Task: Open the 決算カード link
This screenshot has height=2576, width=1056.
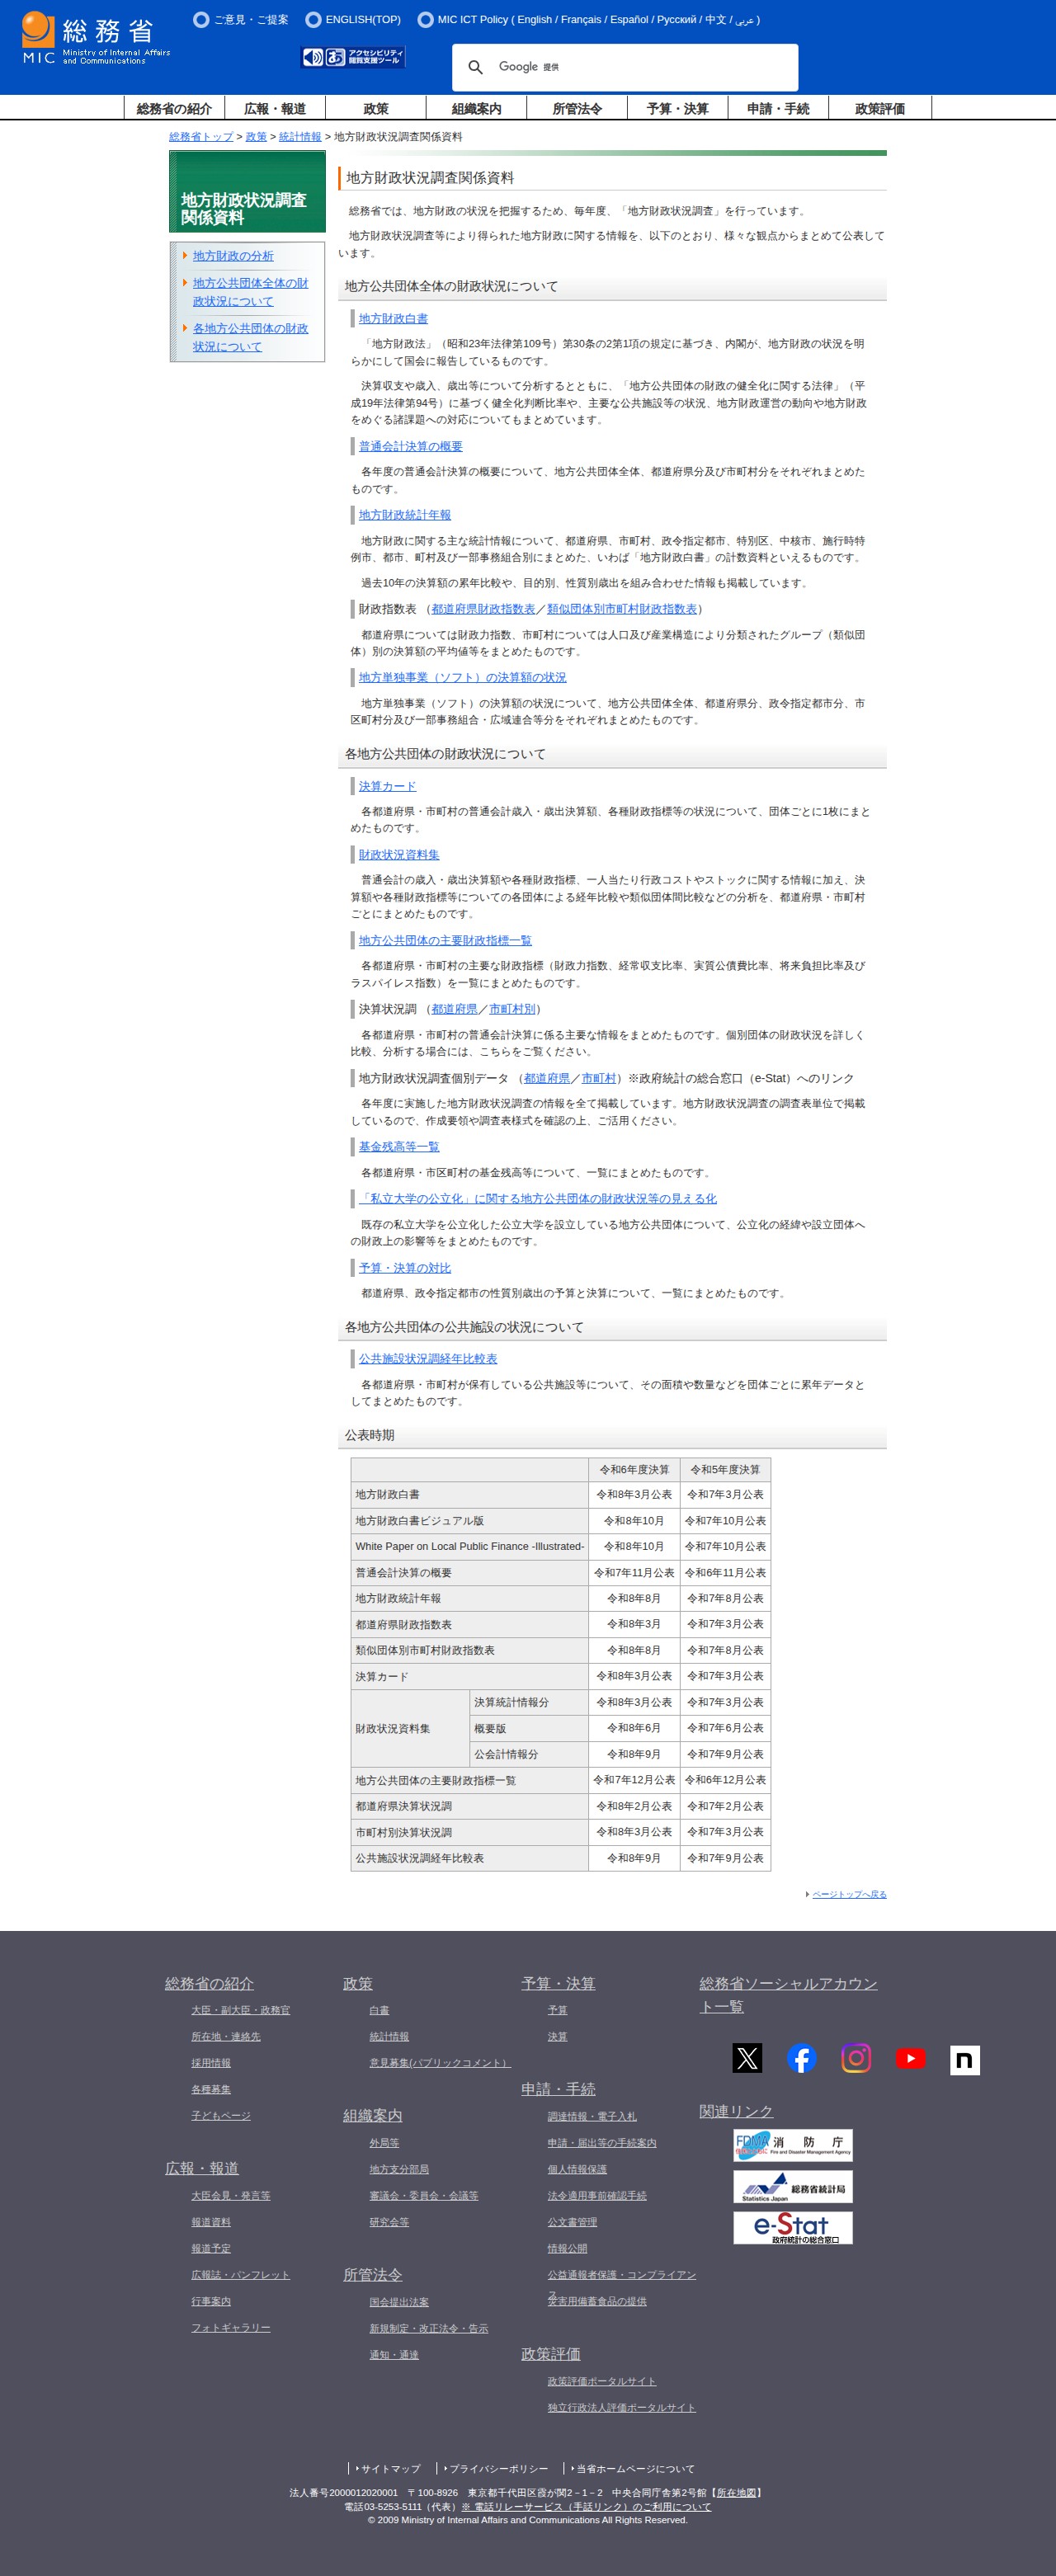Action: [x=387, y=786]
